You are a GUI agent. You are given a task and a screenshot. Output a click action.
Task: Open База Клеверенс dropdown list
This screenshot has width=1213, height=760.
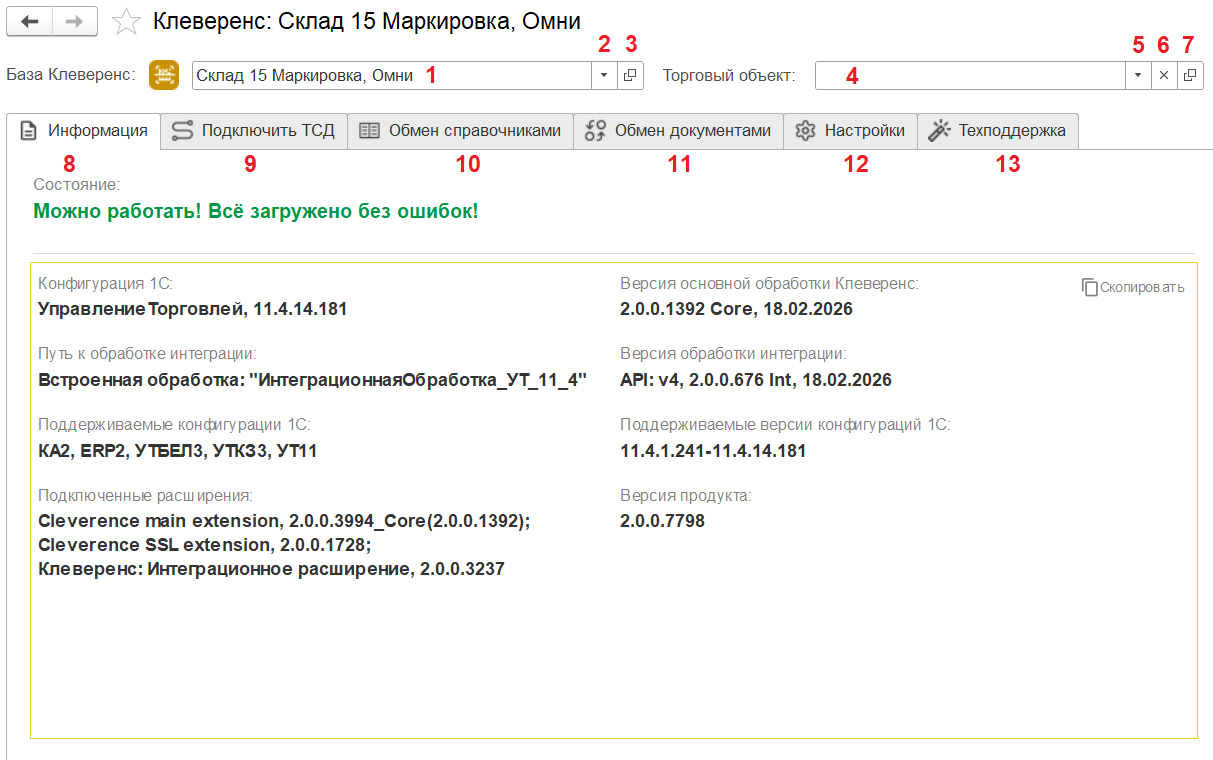coord(604,75)
